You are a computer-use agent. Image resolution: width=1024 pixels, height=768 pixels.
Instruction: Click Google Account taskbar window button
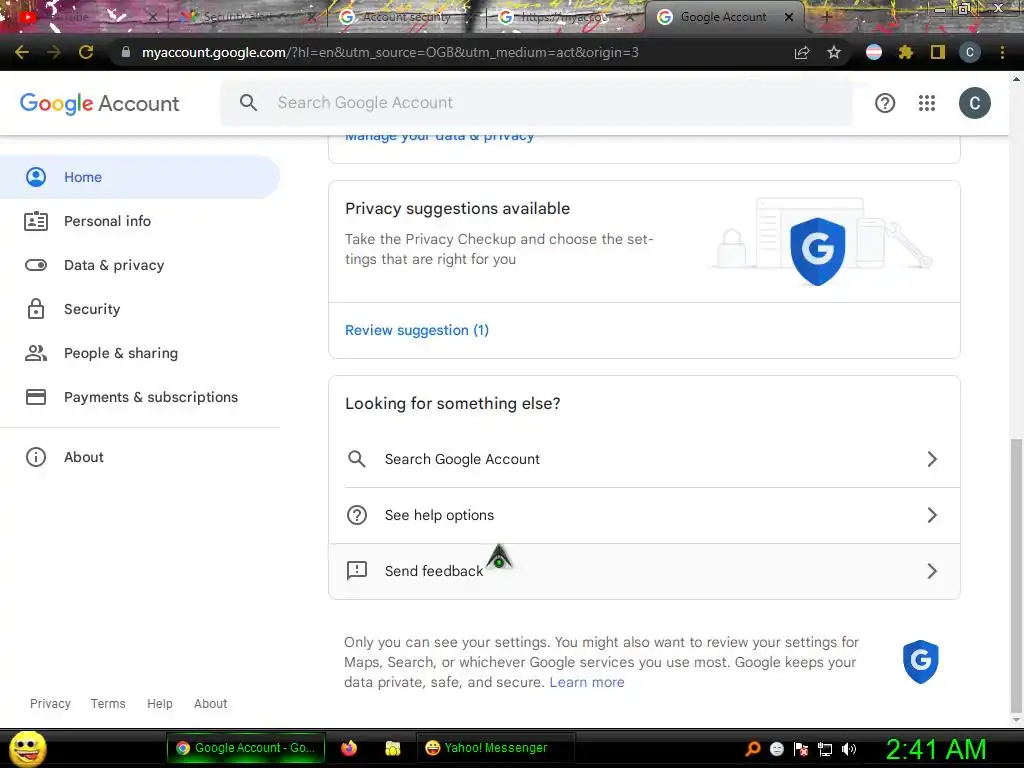click(x=246, y=748)
